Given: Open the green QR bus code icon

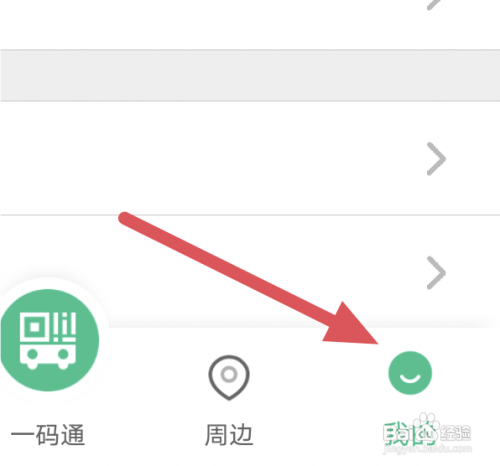Looking at the screenshot, I should pos(50,340).
